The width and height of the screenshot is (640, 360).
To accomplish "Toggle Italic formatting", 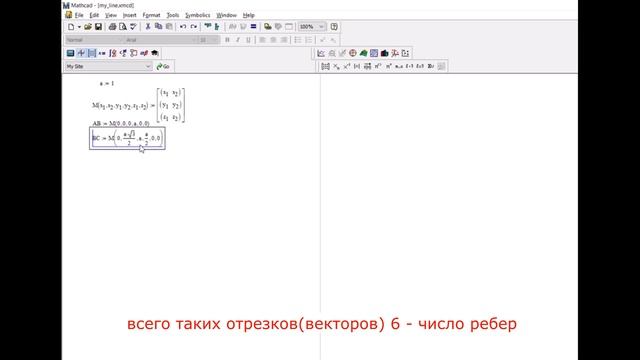I will [238, 40].
